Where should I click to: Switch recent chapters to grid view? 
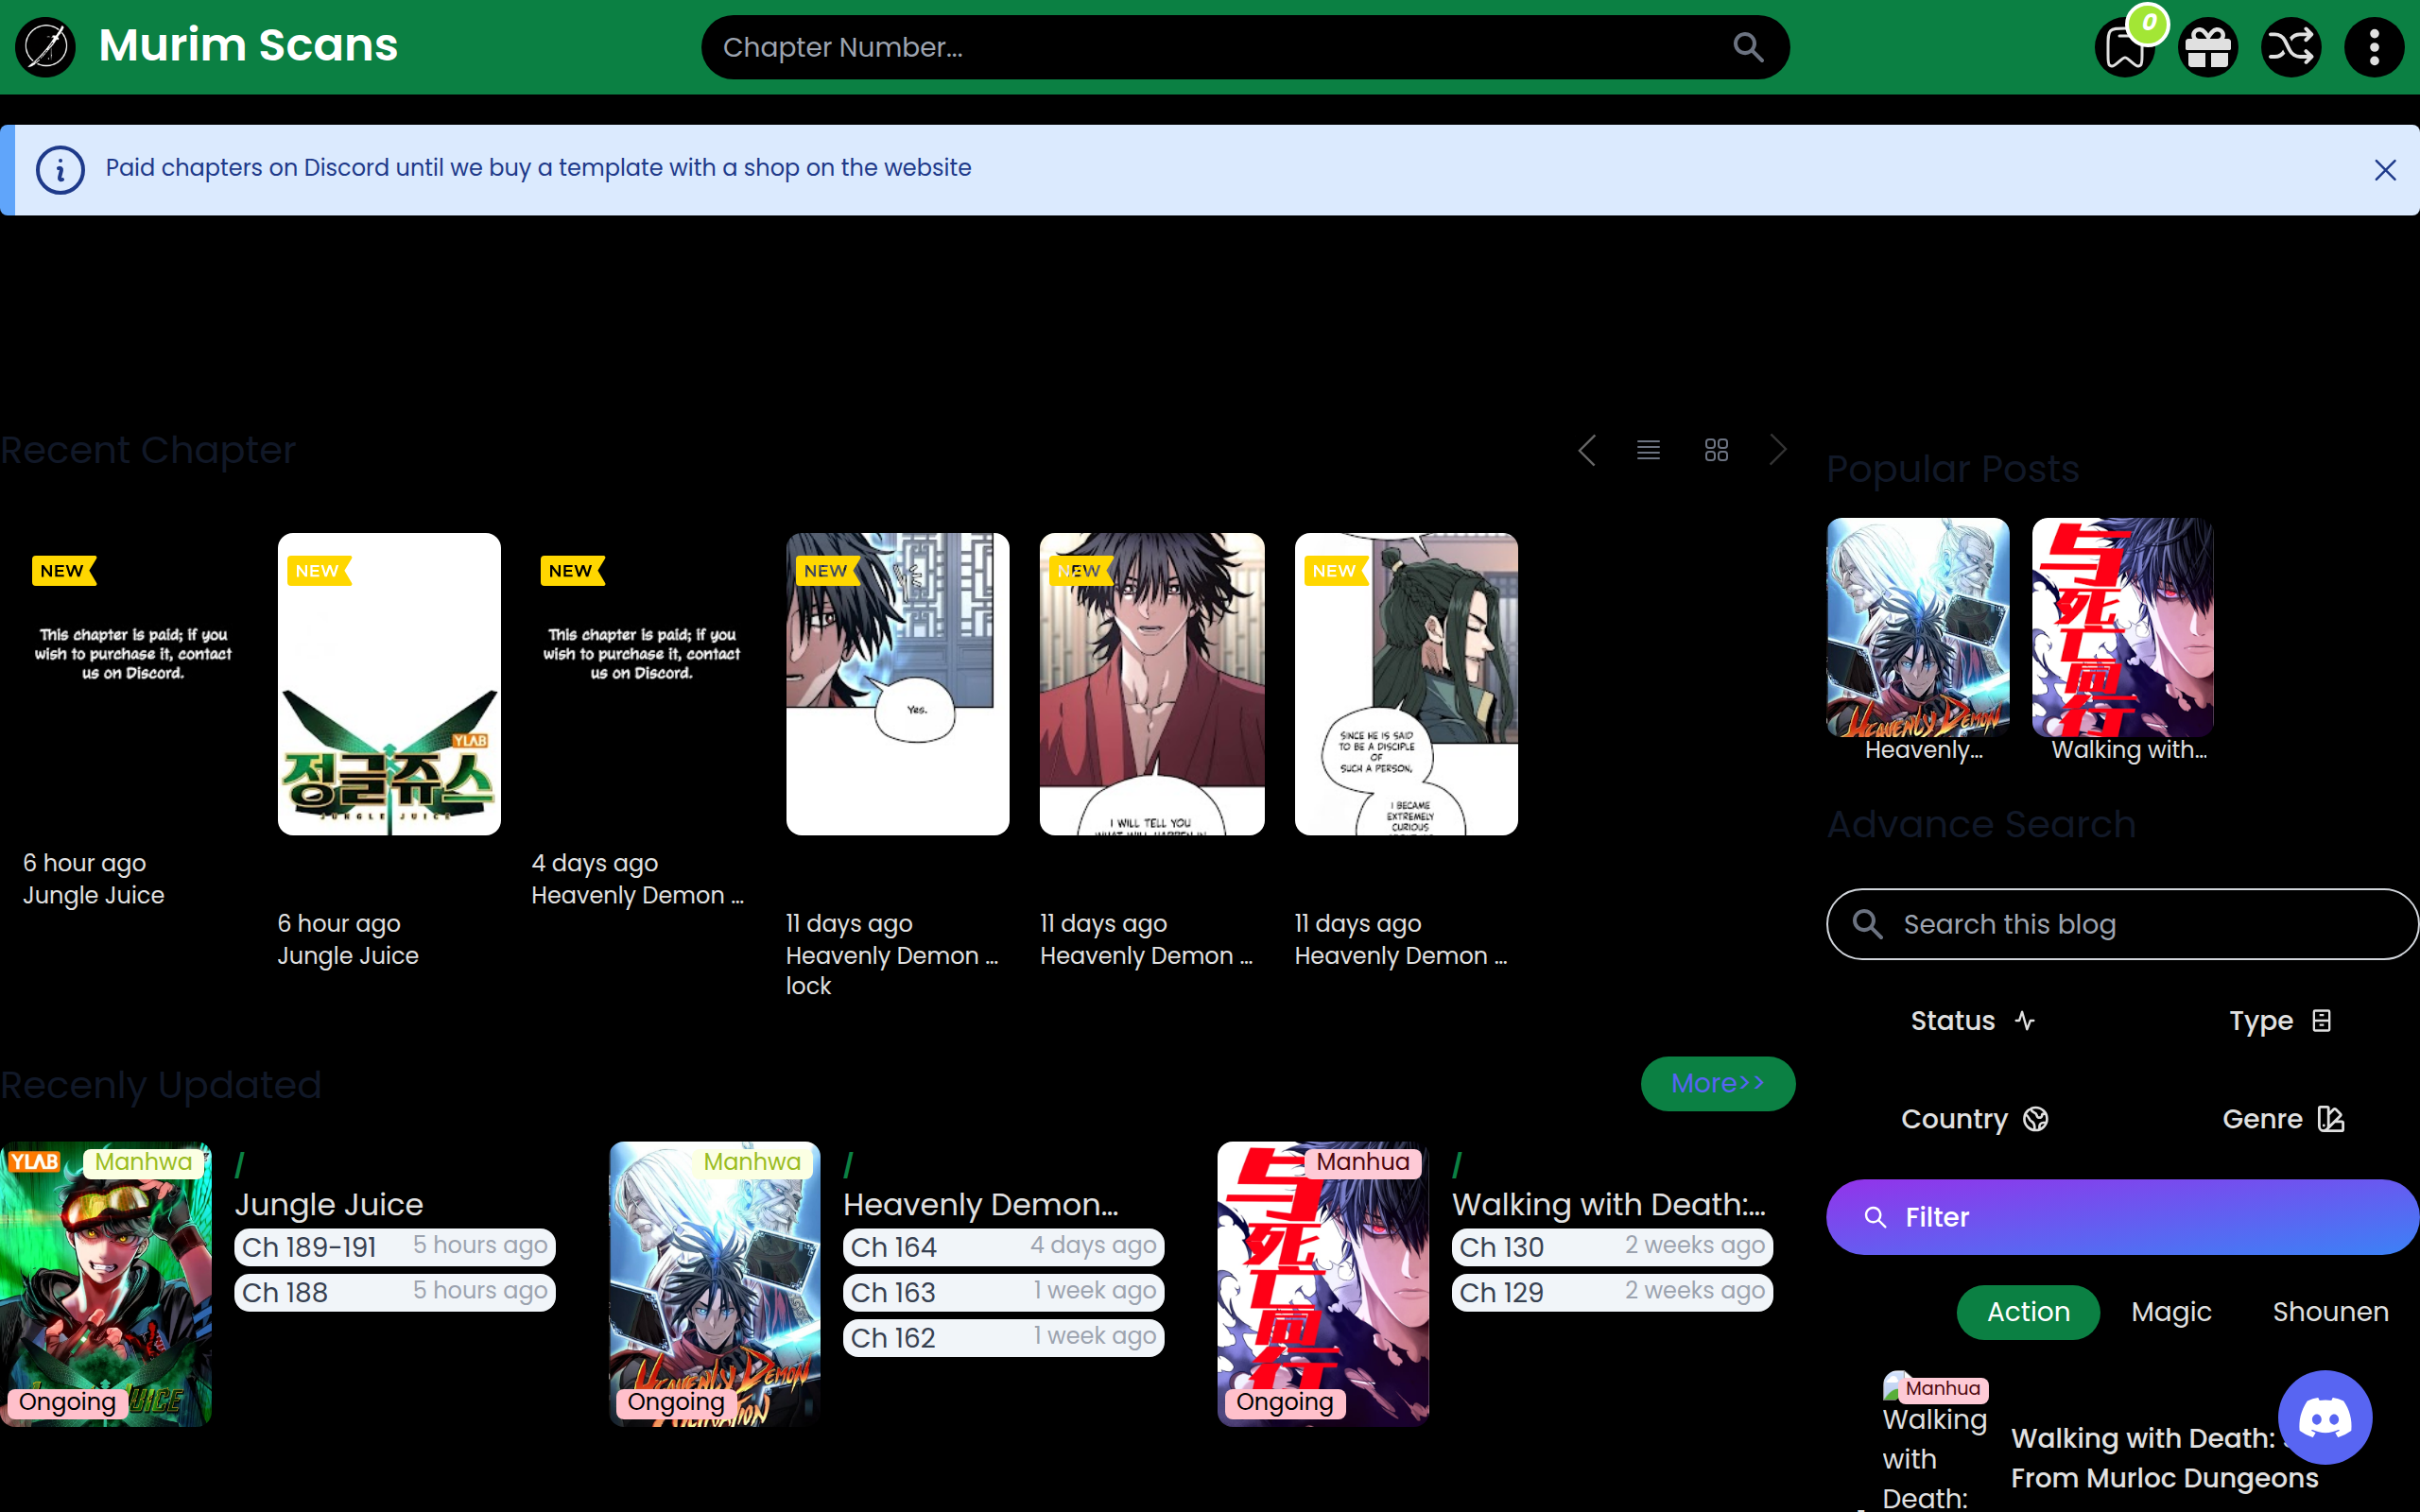coord(1716,450)
